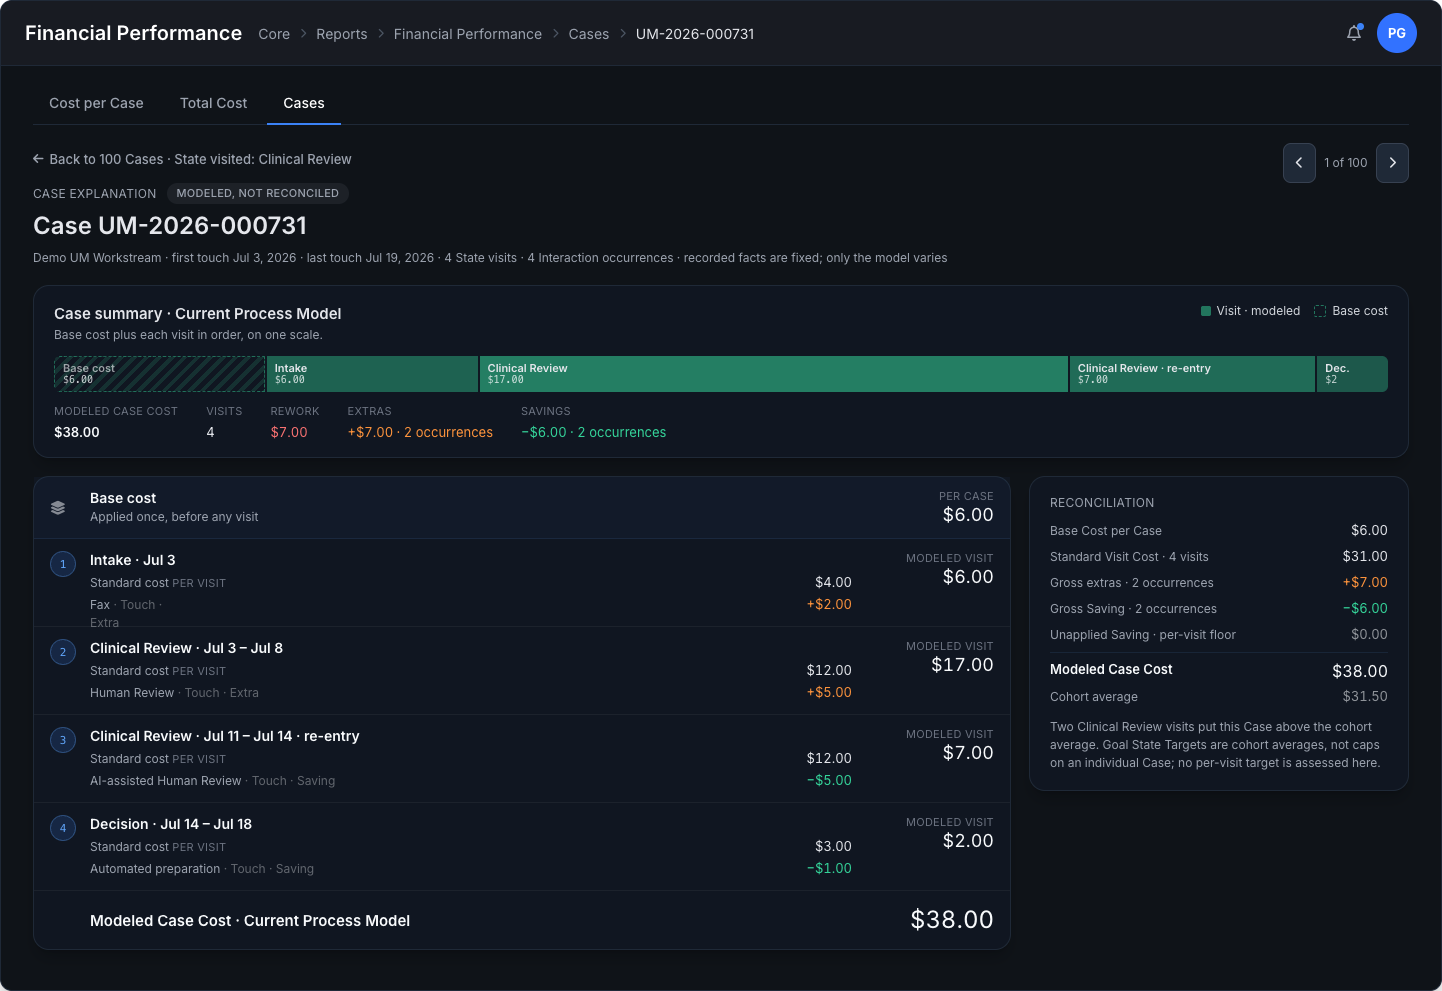
Task: Click the back arrow before Back to 100 Cases
Action: click(38, 159)
